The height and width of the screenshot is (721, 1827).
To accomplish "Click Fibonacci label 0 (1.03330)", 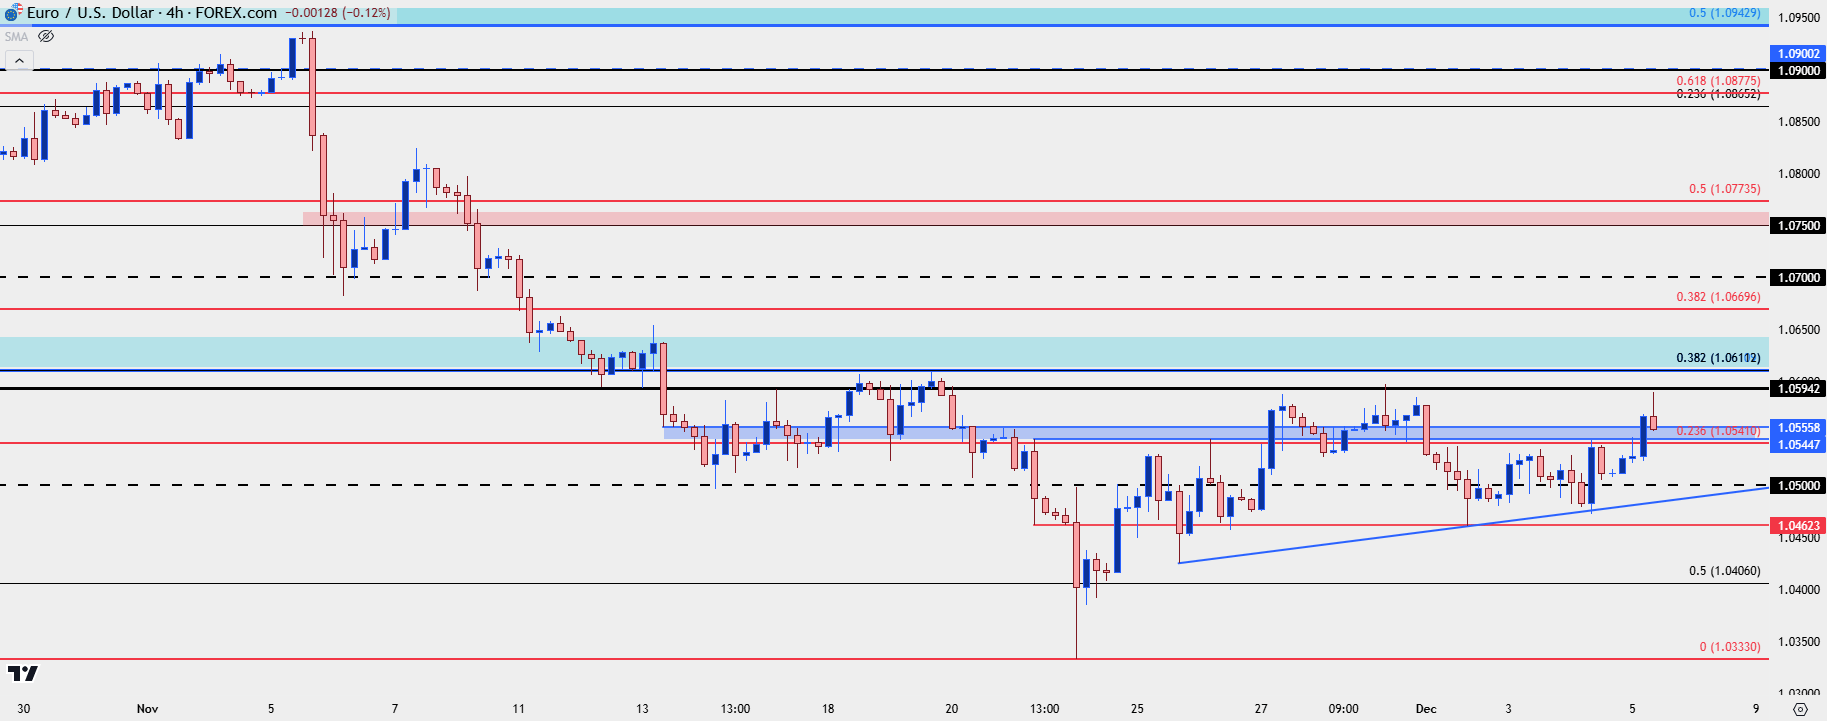I will [1730, 646].
